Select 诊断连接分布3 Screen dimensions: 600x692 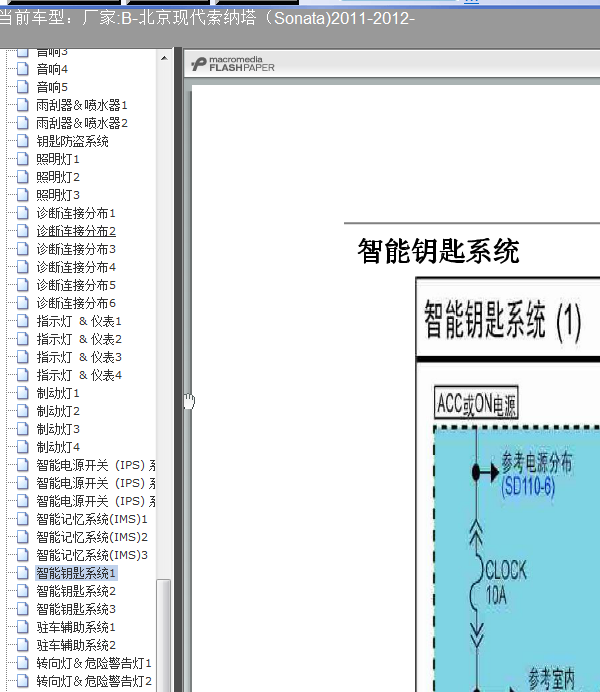pyautogui.click(x=76, y=249)
